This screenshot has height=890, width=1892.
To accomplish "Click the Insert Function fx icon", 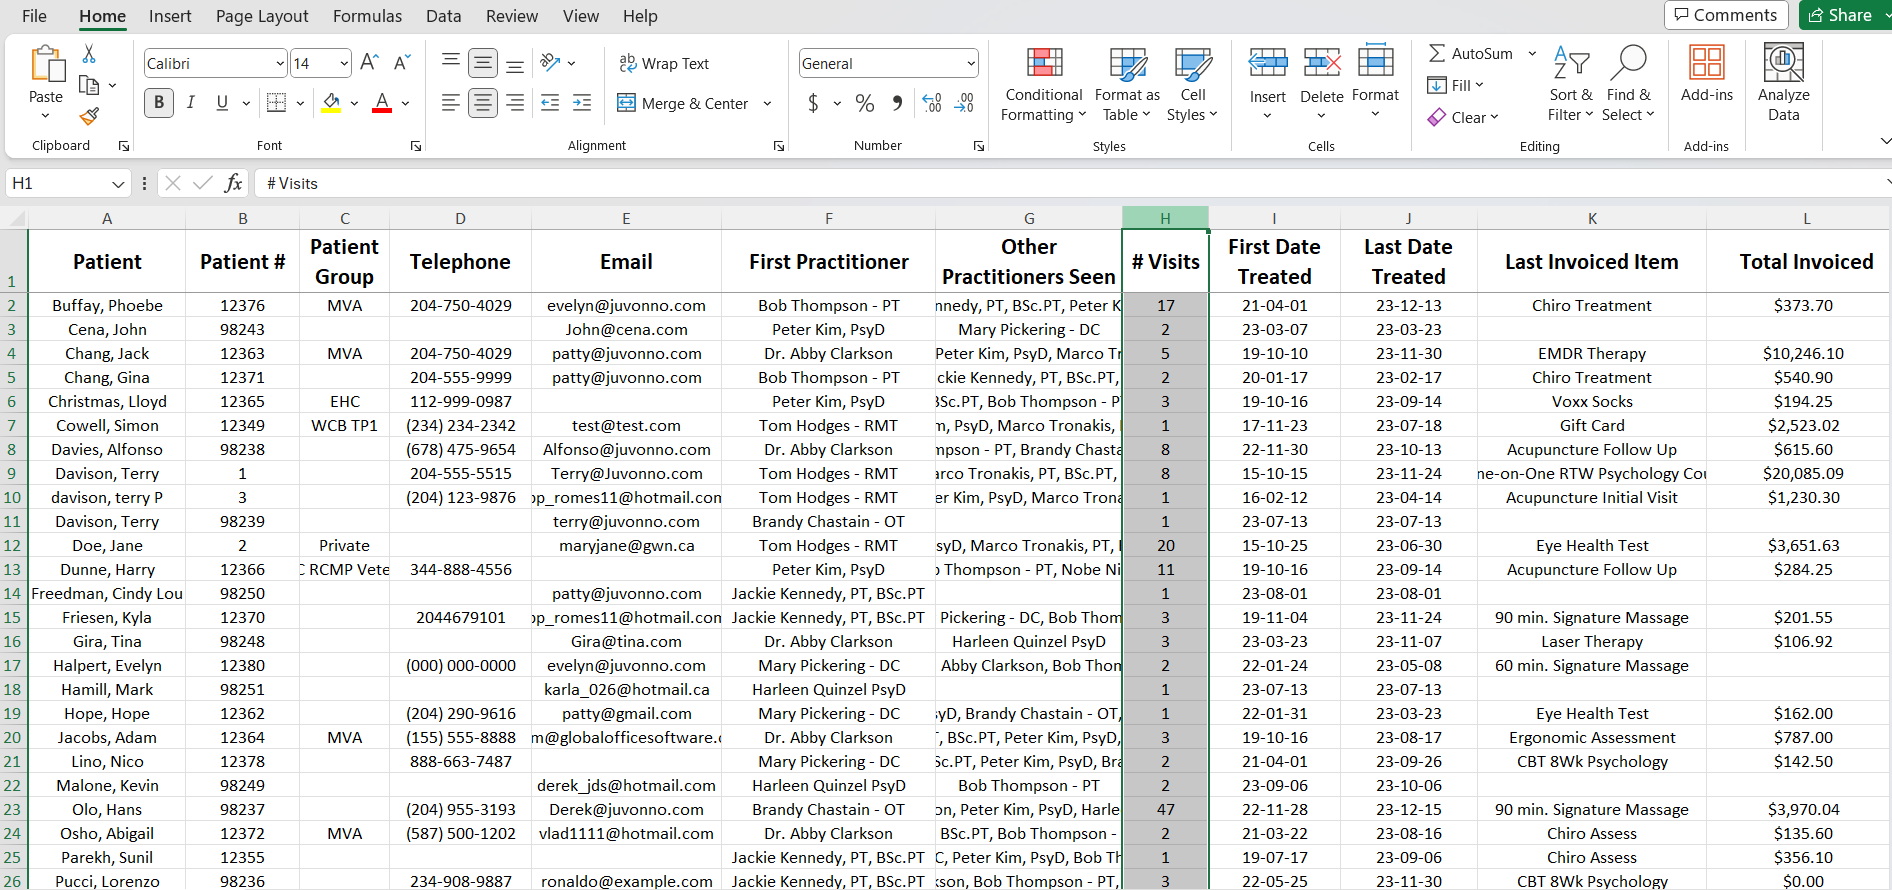I will coord(233,183).
